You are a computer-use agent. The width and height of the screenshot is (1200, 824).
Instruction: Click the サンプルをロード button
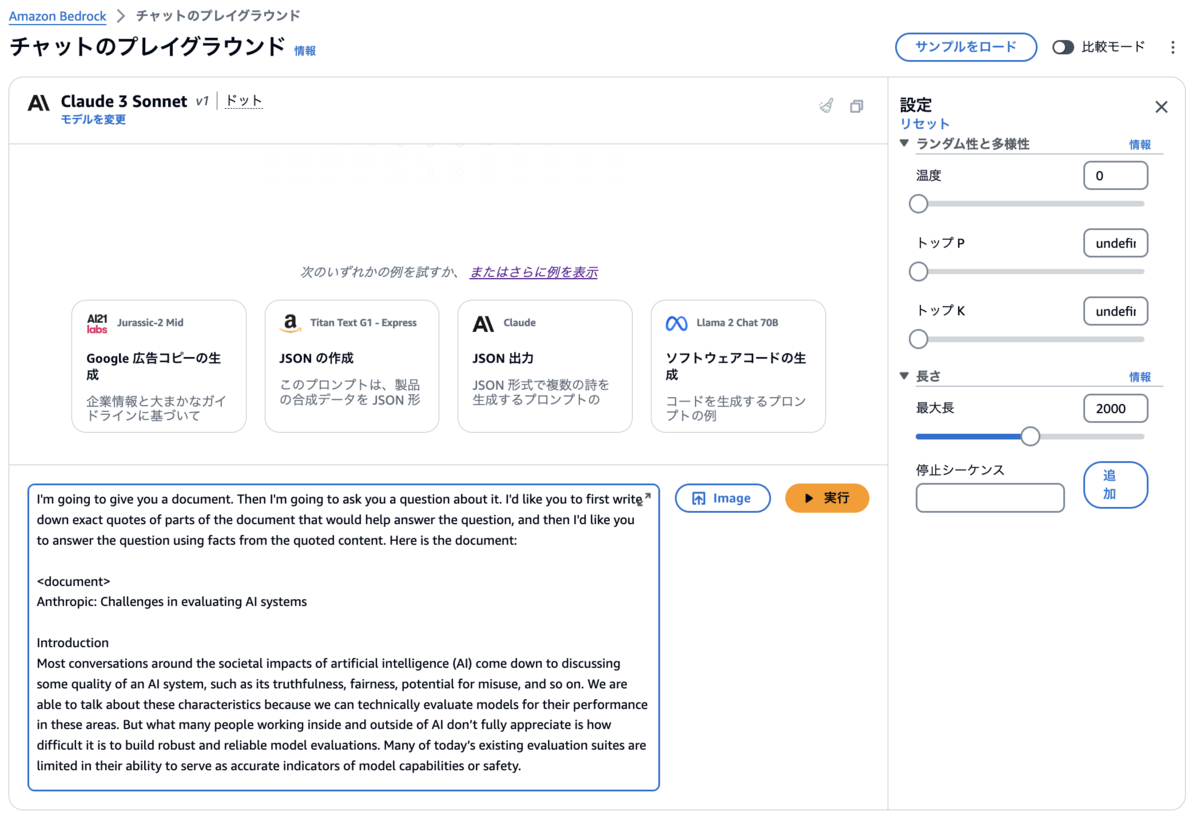966,47
